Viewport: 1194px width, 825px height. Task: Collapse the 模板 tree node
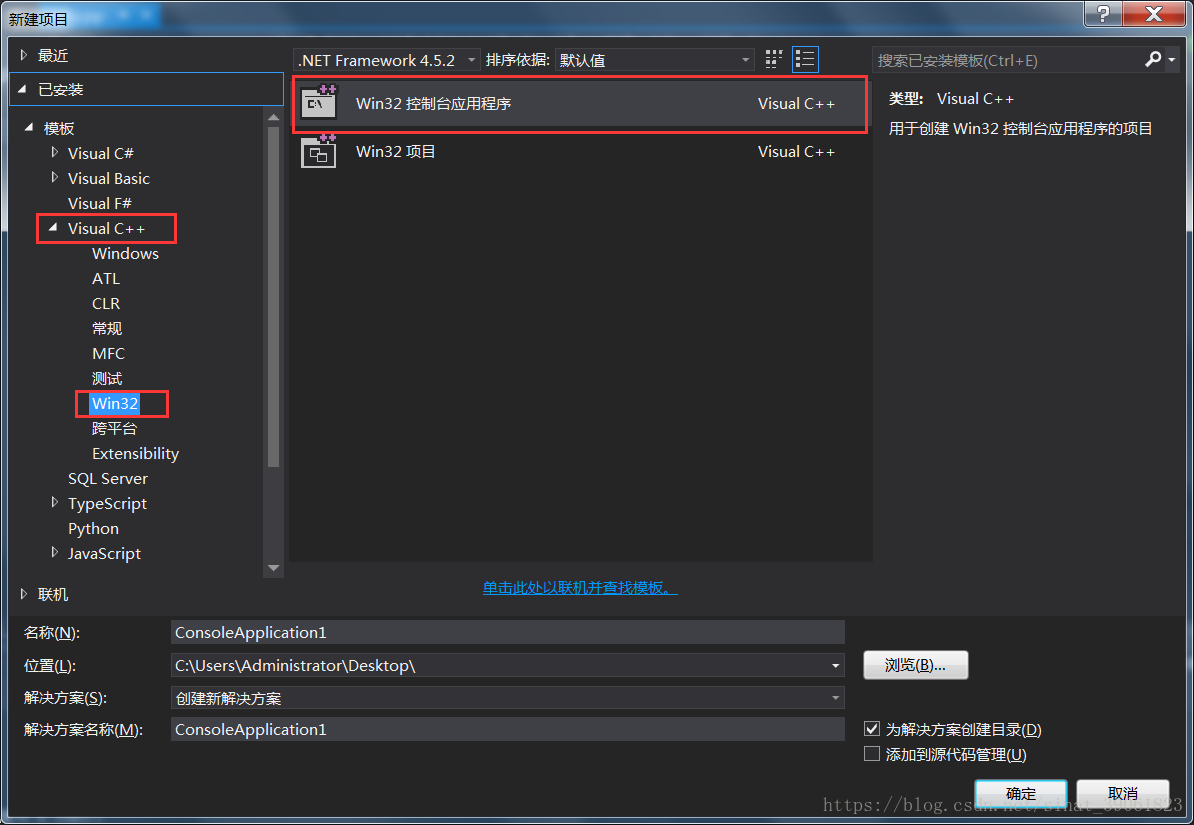pyautogui.click(x=29, y=127)
